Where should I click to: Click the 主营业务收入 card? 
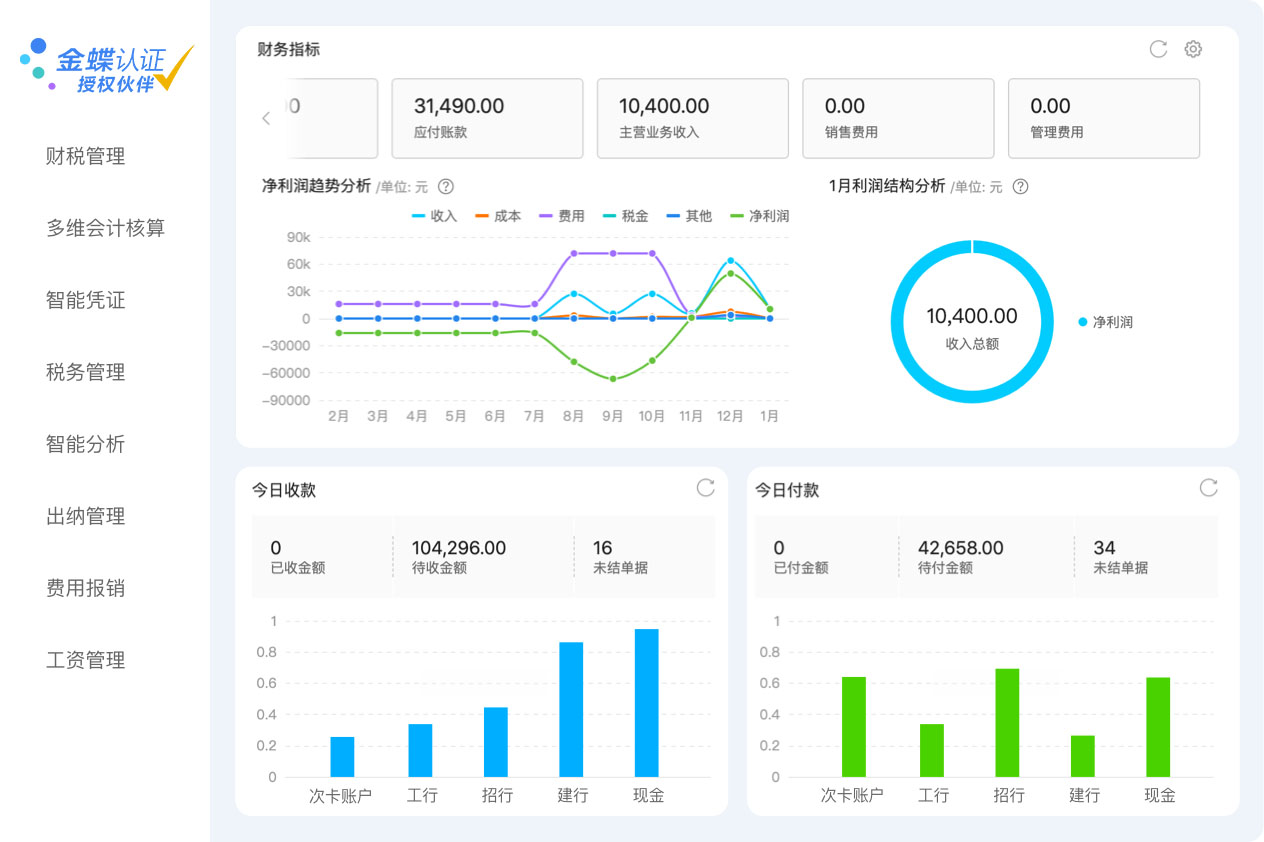tap(693, 118)
